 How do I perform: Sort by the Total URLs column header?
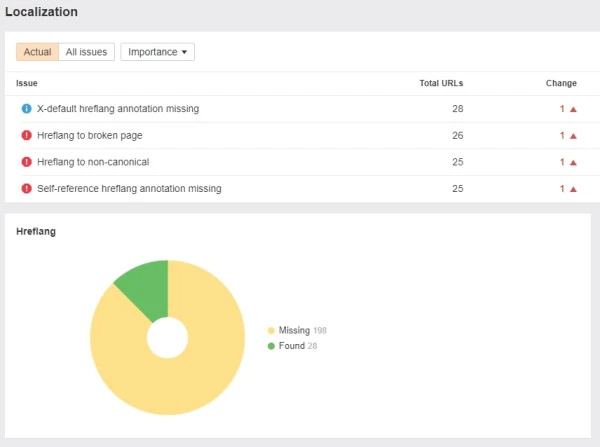(441, 83)
